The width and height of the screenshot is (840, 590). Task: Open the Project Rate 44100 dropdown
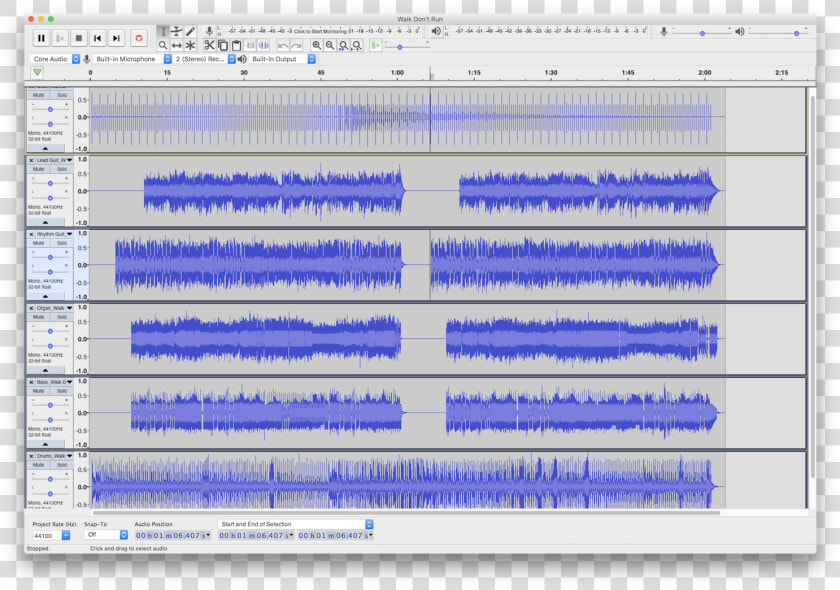pos(51,535)
